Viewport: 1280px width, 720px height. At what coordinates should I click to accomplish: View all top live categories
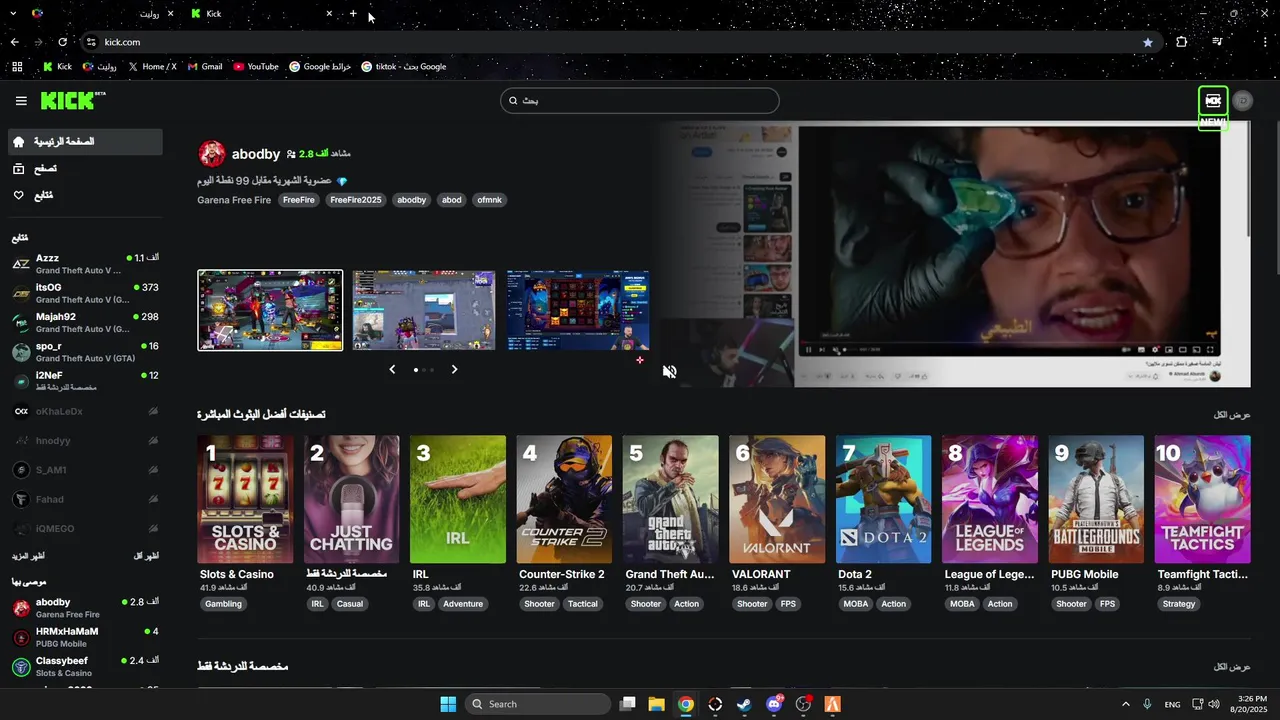[x=1232, y=414]
